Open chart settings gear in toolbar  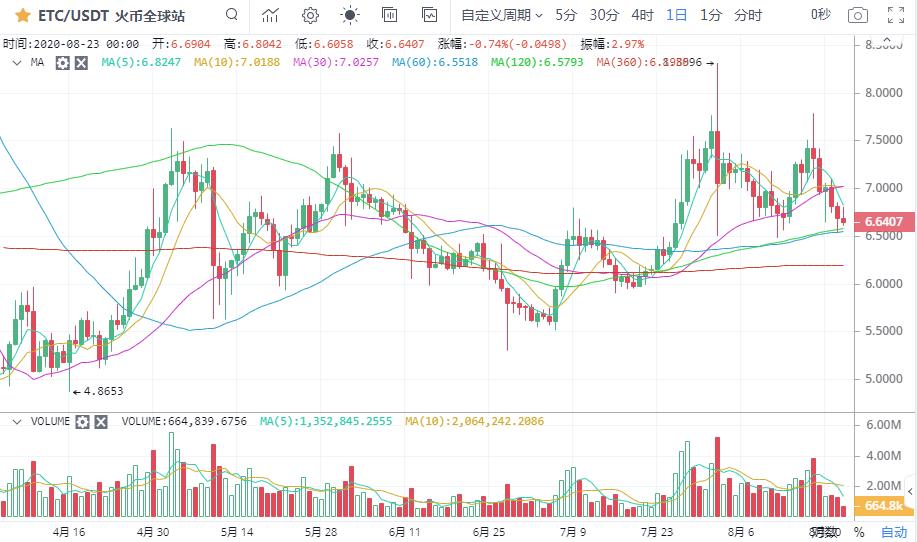pyautogui.click(x=310, y=15)
